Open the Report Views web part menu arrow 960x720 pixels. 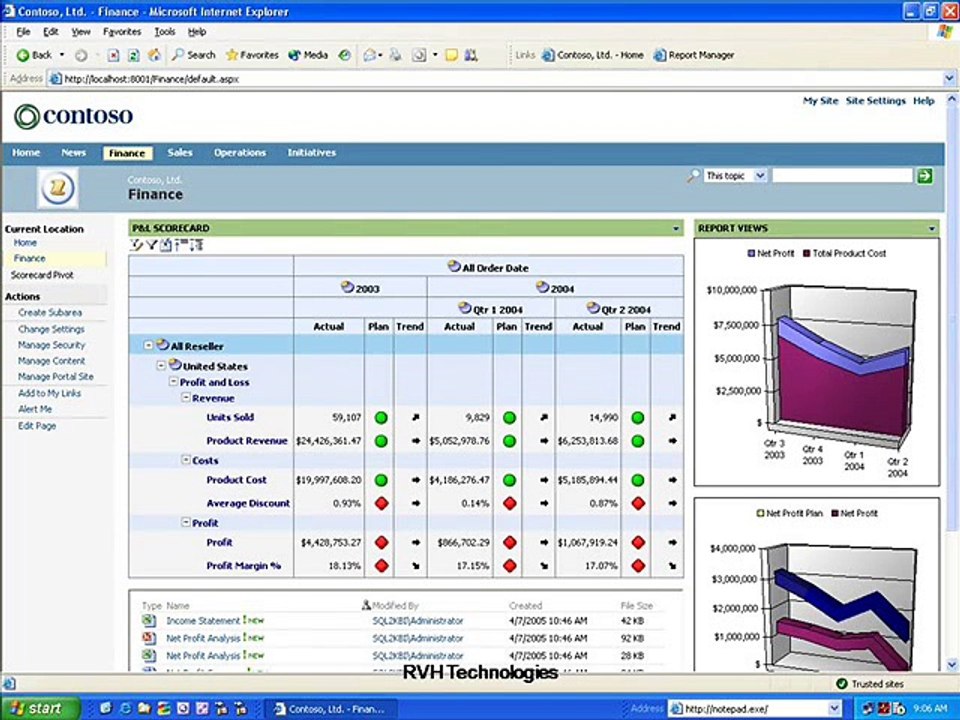tap(932, 229)
